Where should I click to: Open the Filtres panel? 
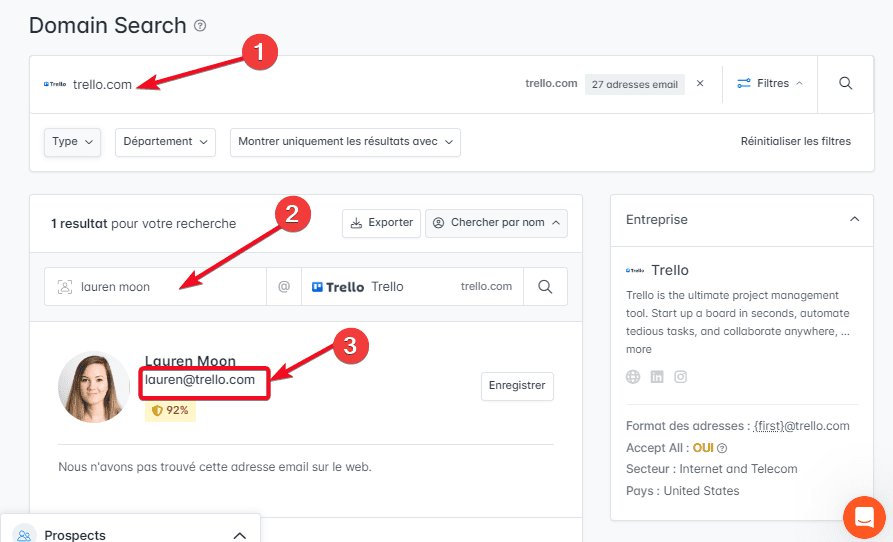pyautogui.click(x=769, y=84)
